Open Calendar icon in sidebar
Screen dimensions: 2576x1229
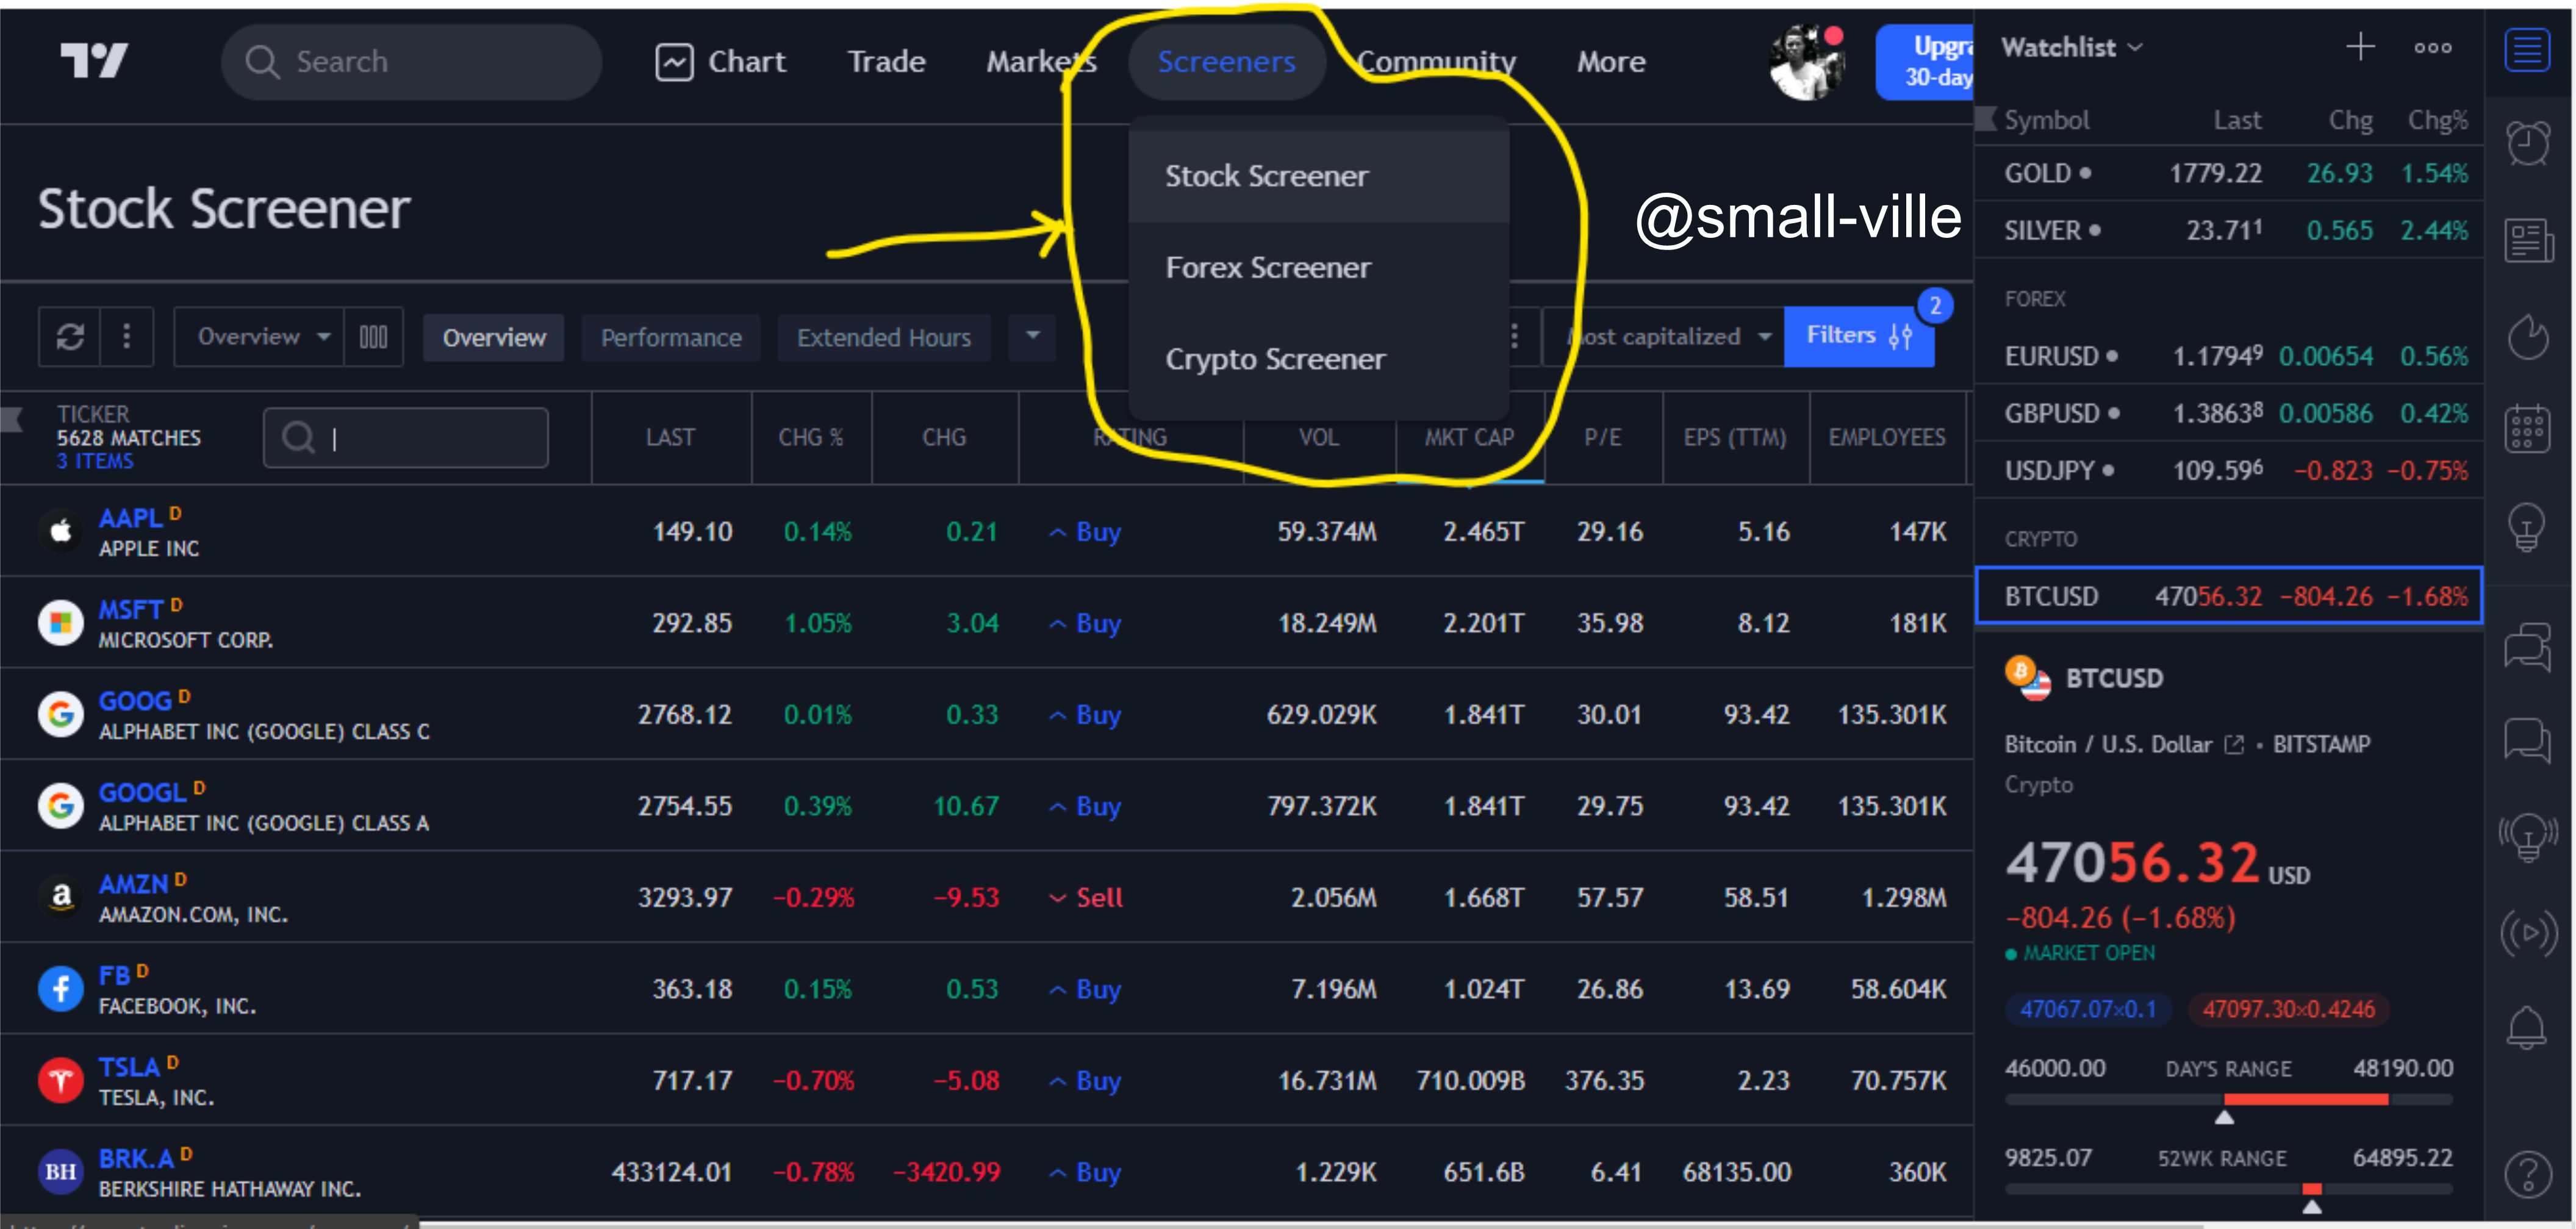(x=2527, y=429)
